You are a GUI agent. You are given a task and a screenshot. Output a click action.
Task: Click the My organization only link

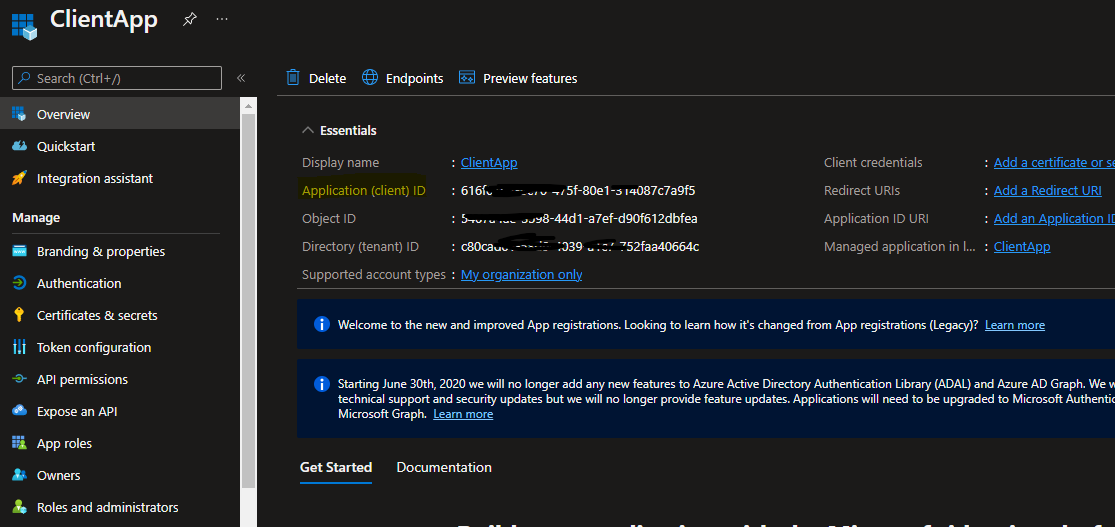click(521, 275)
